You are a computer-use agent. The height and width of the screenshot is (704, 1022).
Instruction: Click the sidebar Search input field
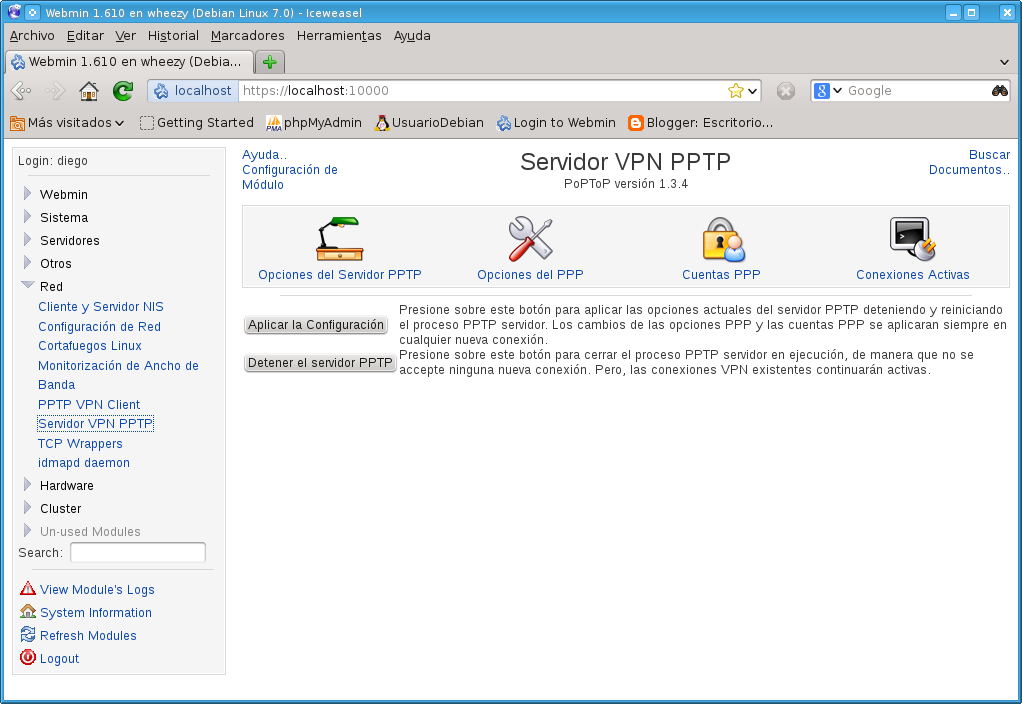click(x=138, y=552)
